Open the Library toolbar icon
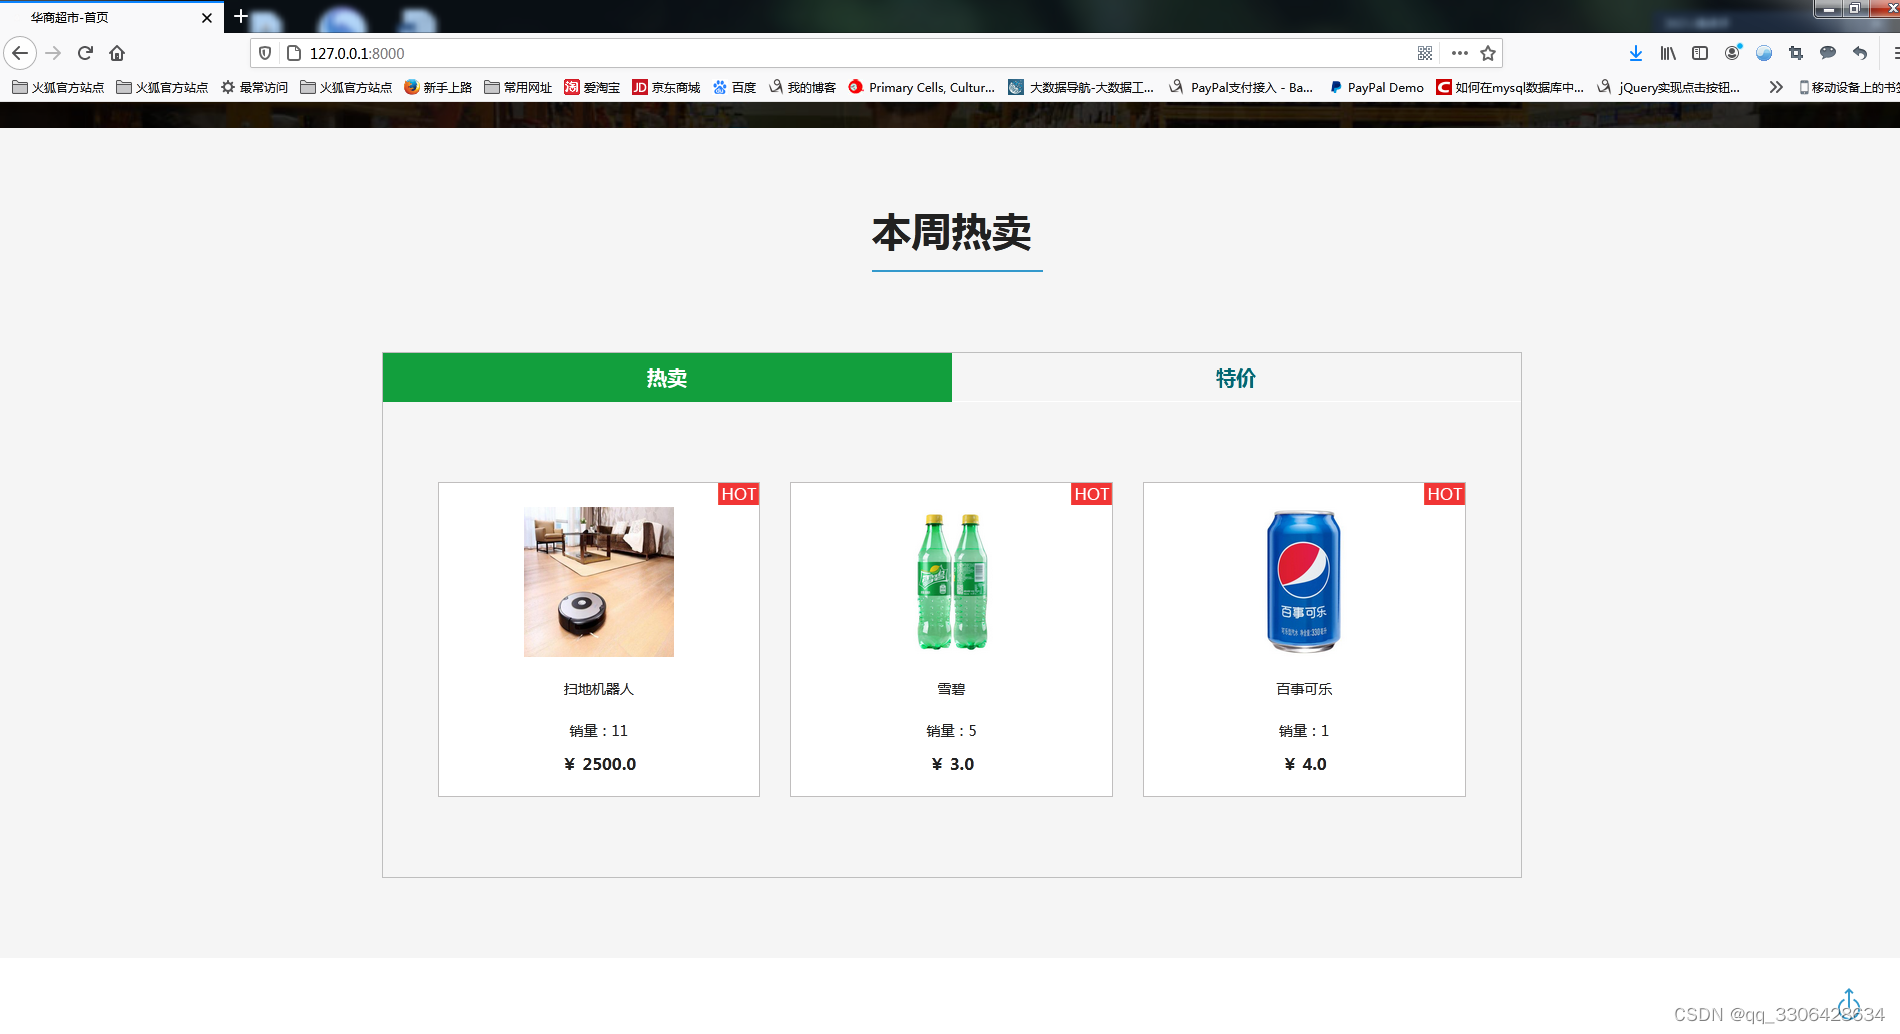This screenshot has height=1034, width=1900. (1667, 53)
